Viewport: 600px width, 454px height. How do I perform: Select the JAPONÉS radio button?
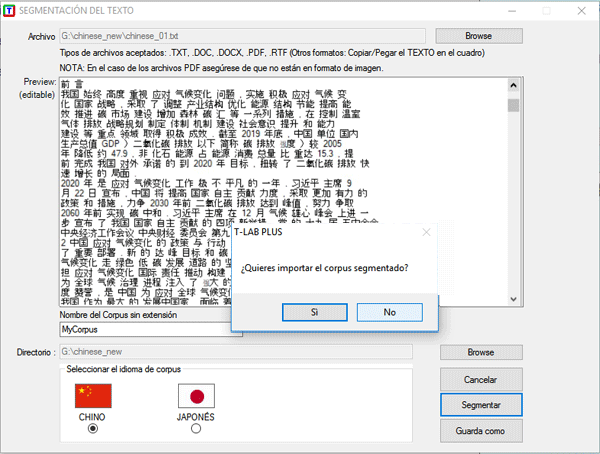195,429
